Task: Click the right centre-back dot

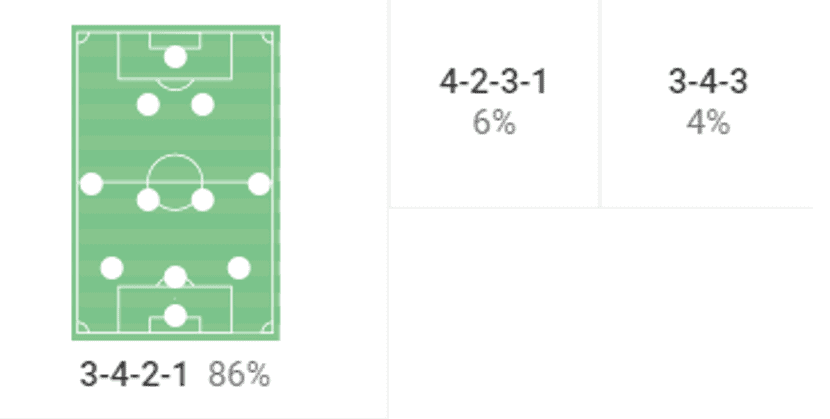Action: coord(238,268)
